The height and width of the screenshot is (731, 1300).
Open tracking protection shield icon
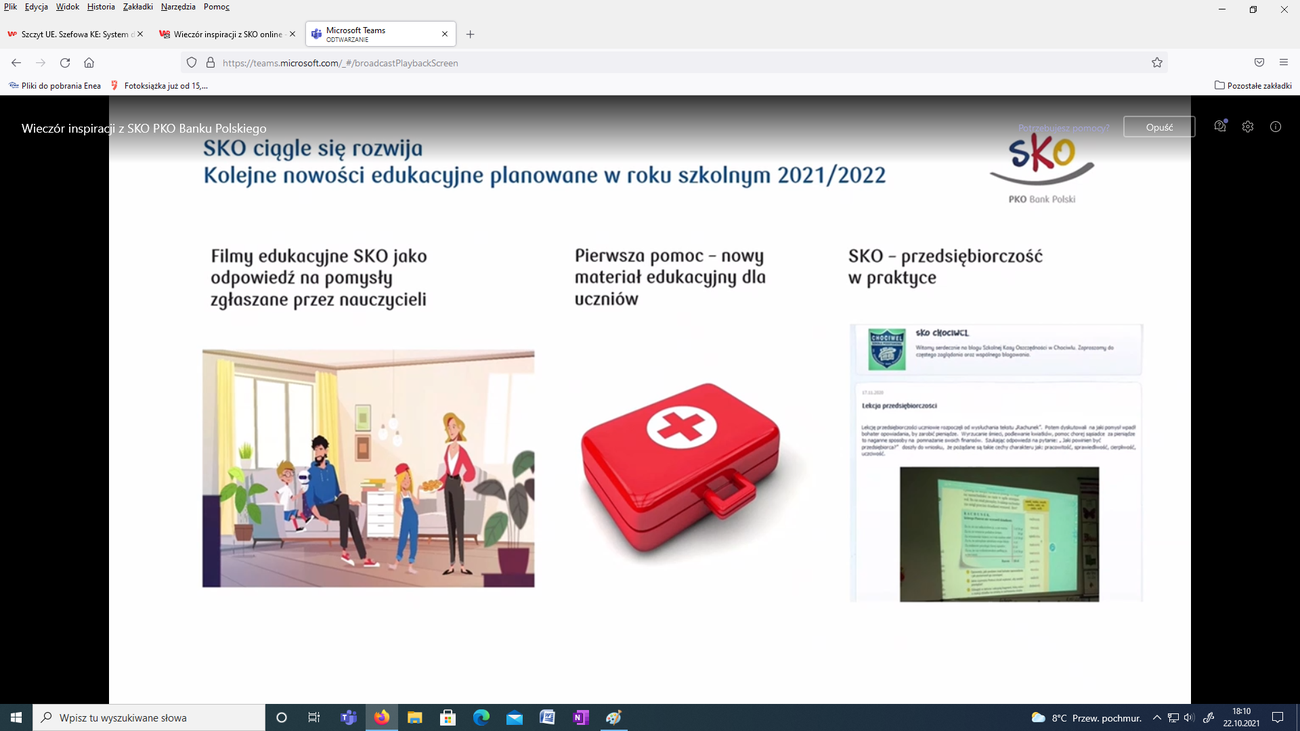(192, 62)
